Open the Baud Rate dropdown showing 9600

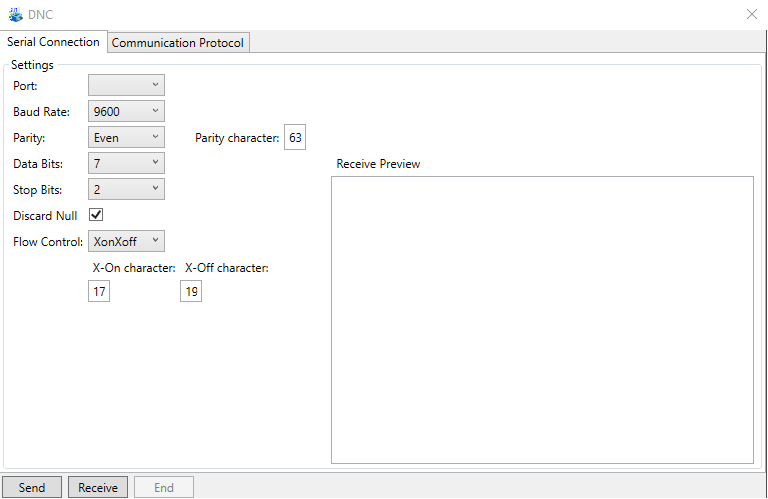click(x=126, y=111)
